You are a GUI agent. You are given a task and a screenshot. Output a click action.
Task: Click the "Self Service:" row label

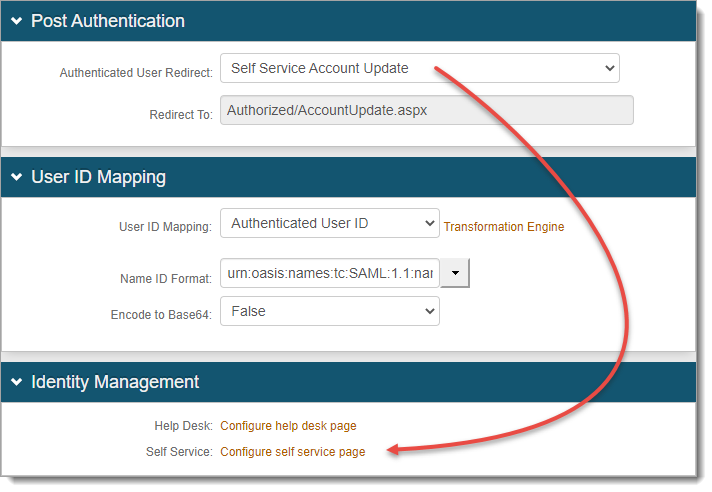pos(179,452)
